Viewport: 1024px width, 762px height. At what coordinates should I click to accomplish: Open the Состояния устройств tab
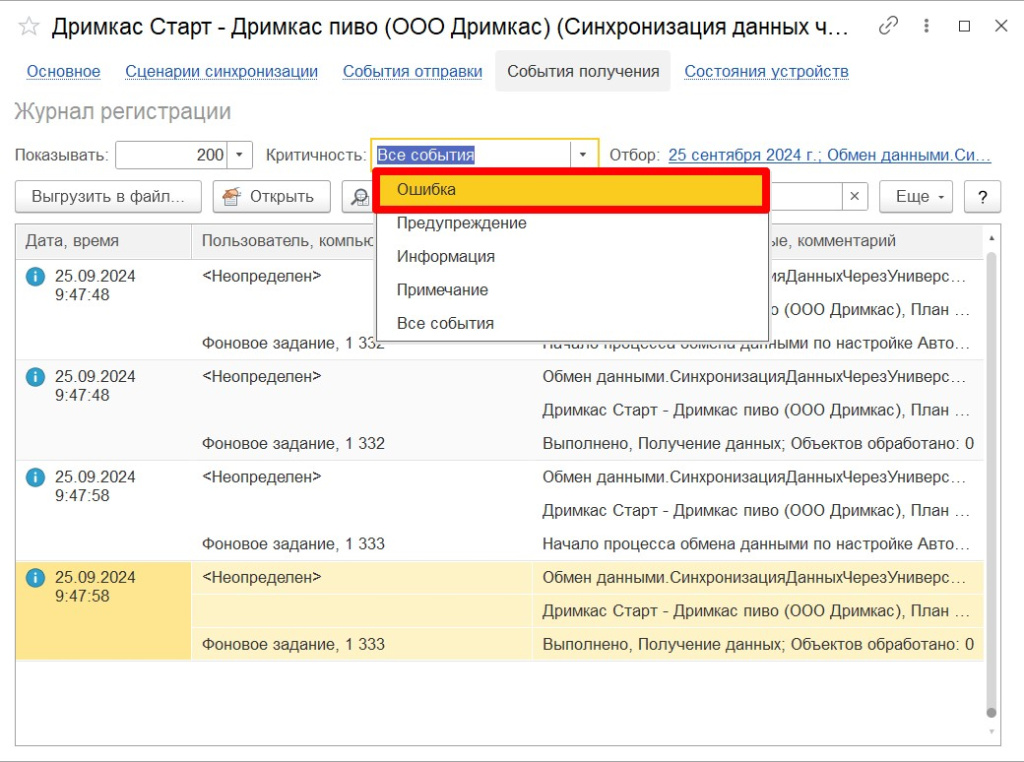766,71
